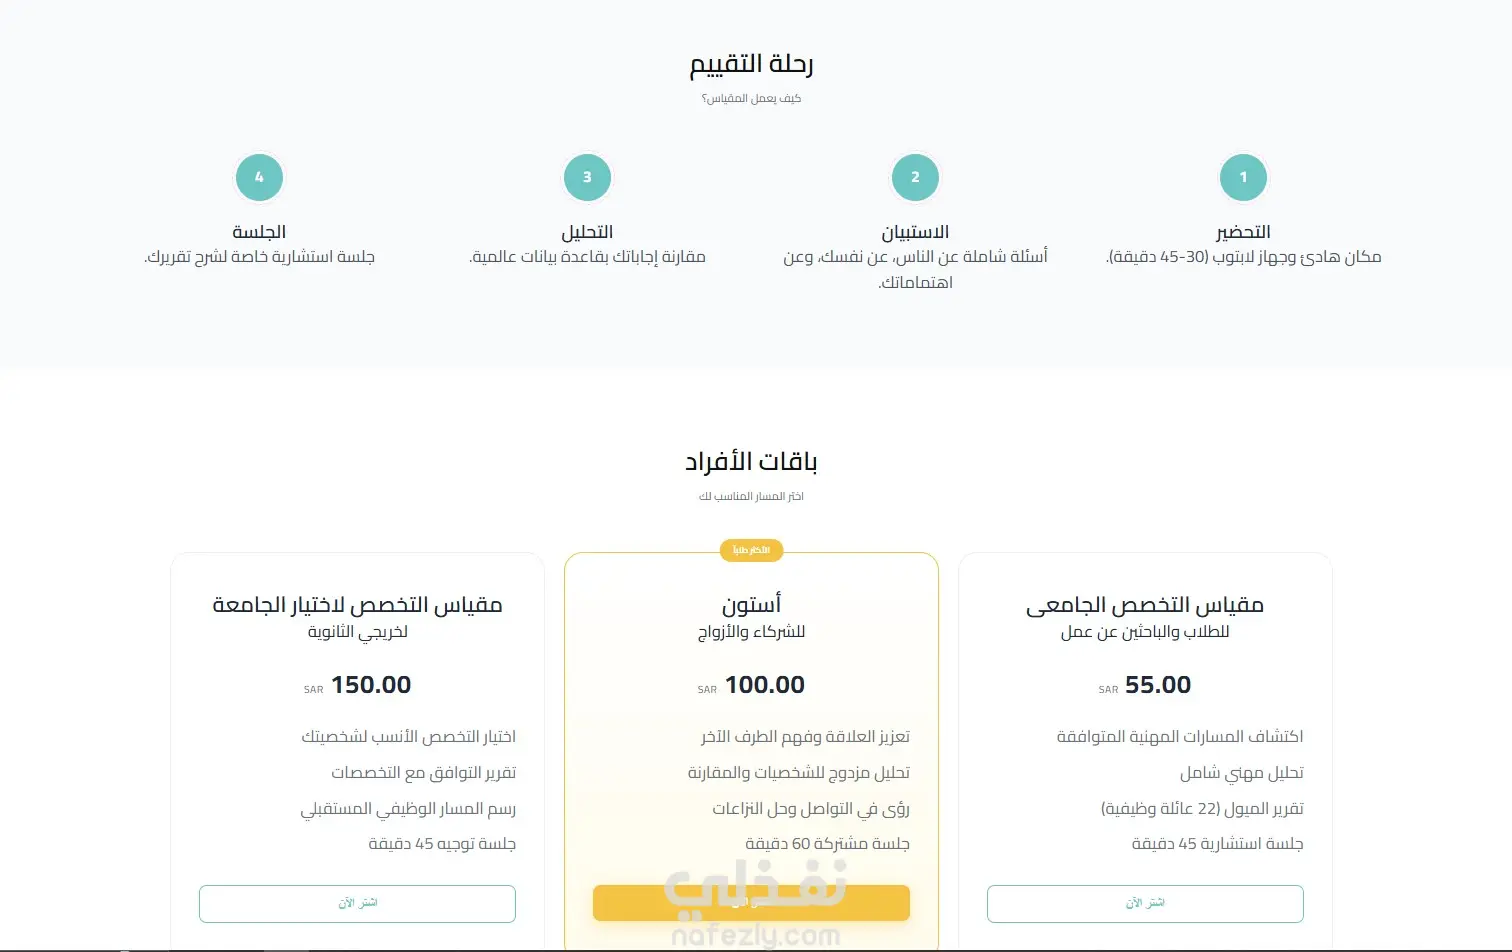Viewport: 1512px width, 952px height.
Task: Select the 'أستون' card title
Action: [x=751, y=605]
